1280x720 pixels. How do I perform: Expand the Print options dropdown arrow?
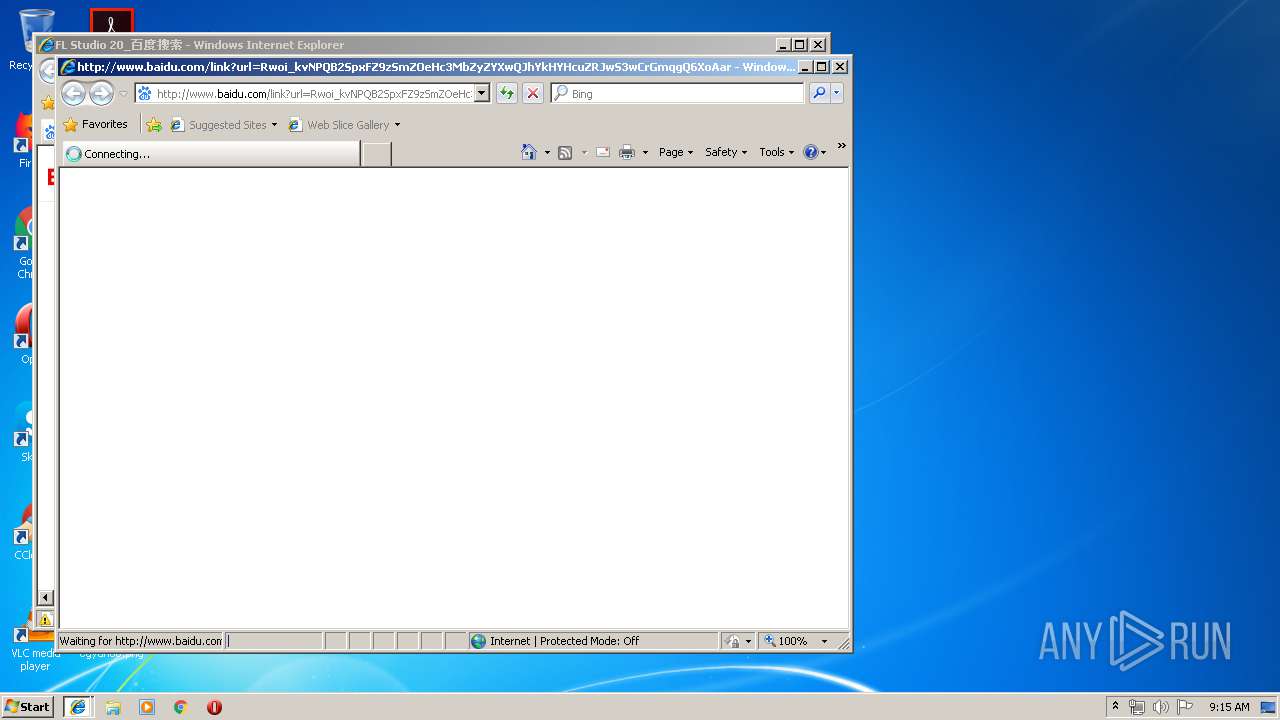tap(645, 152)
